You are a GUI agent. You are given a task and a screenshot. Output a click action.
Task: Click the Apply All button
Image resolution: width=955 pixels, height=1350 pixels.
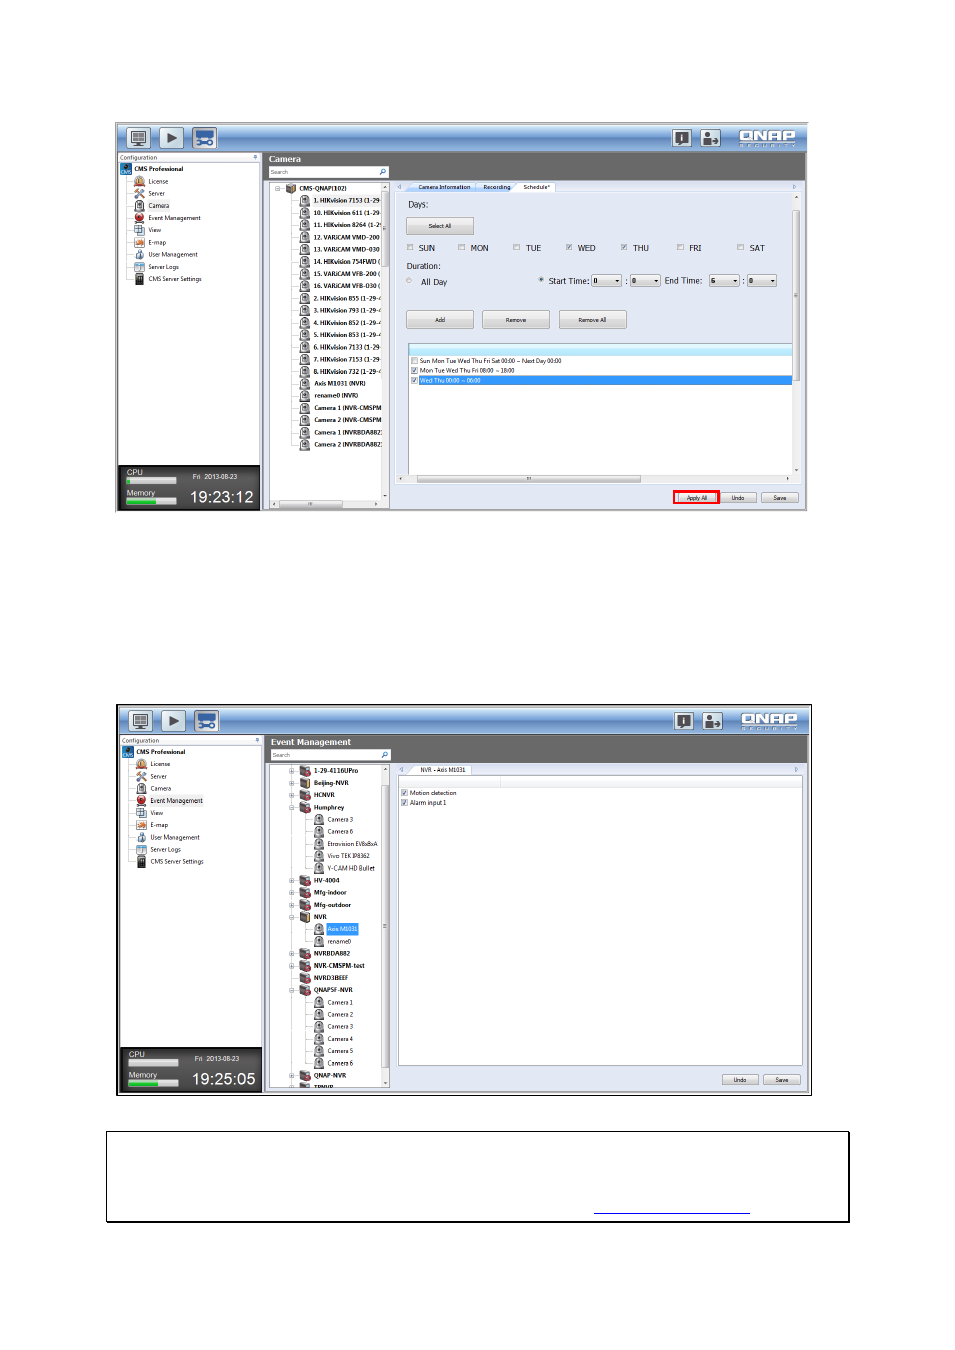(696, 498)
